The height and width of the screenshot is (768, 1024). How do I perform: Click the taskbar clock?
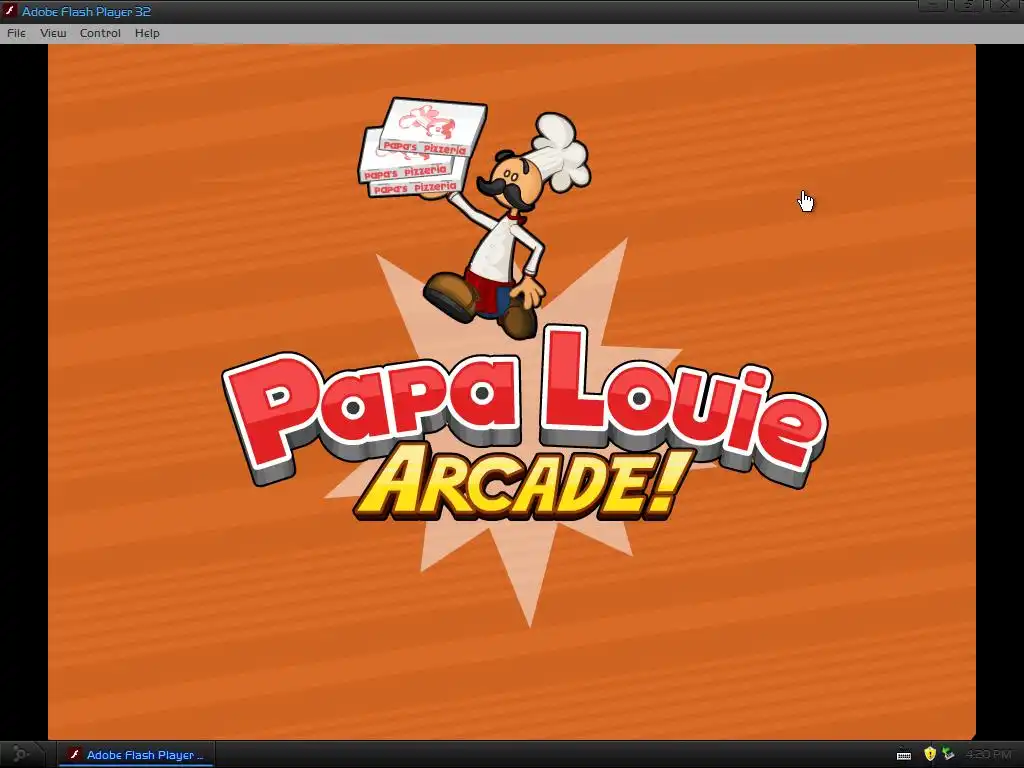point(989,754)
